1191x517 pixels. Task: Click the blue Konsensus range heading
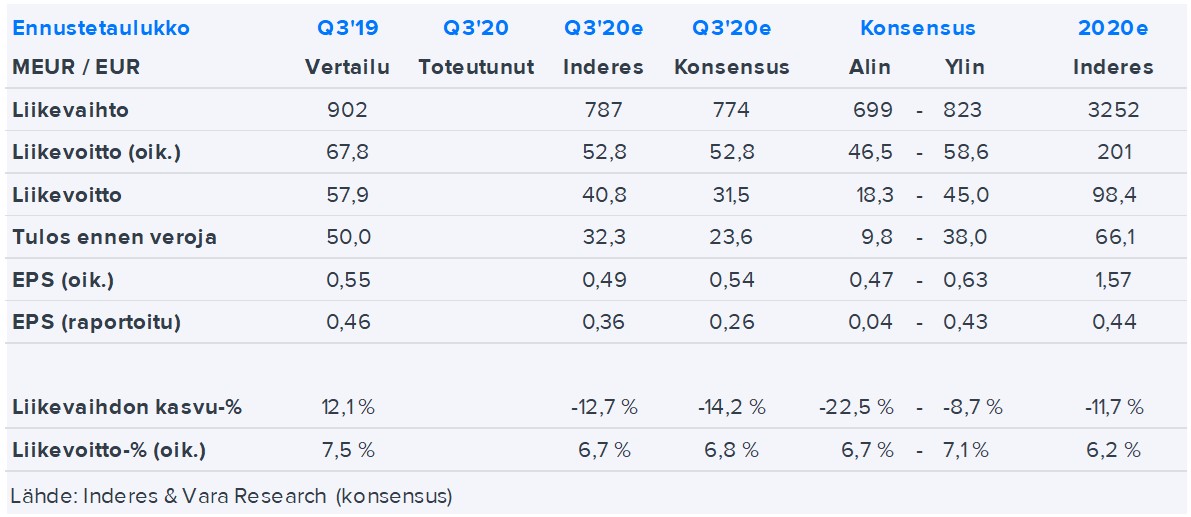click(x=917, y=28)
